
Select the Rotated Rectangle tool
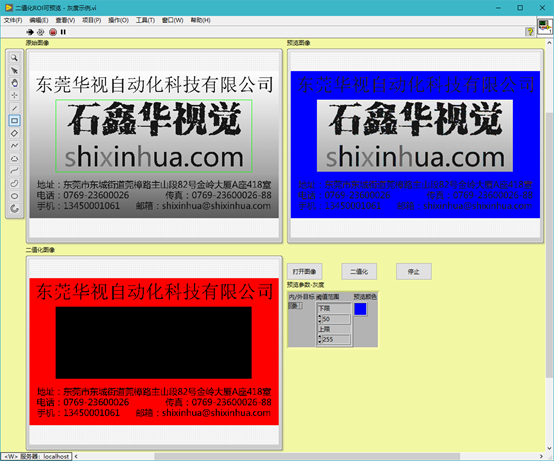[14, 133]
